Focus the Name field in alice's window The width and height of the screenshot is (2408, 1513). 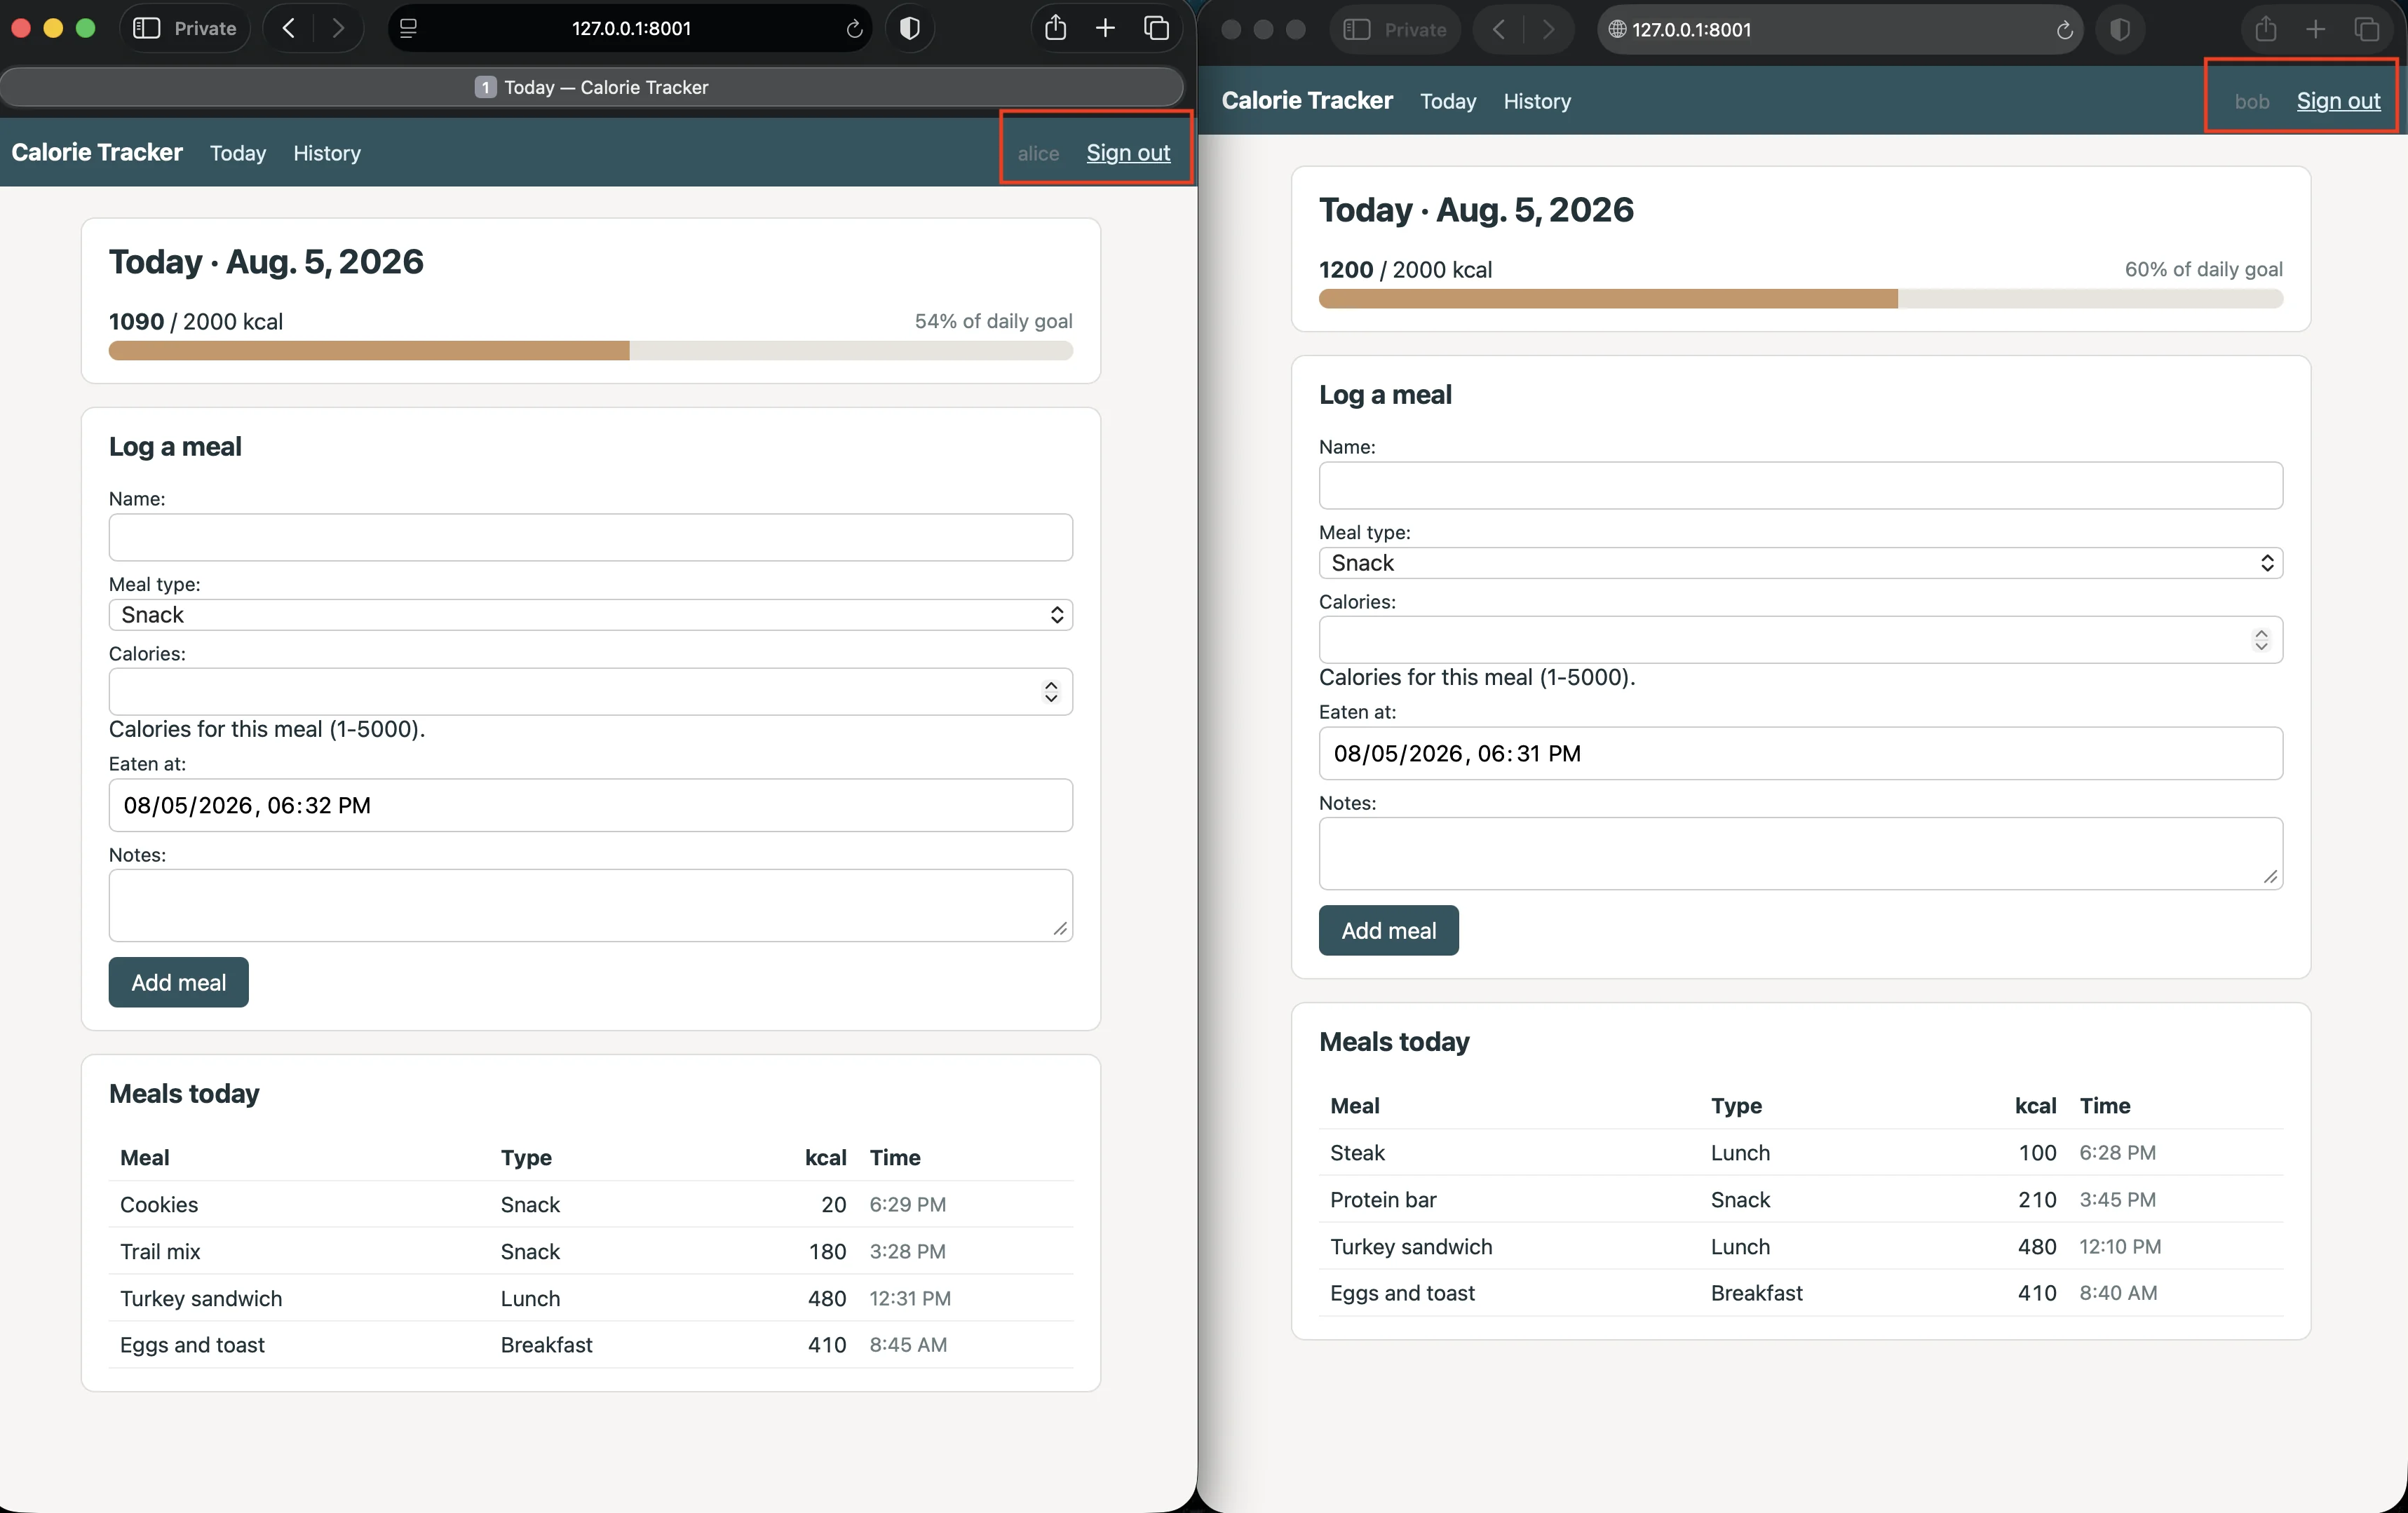[x=591, y=537]
